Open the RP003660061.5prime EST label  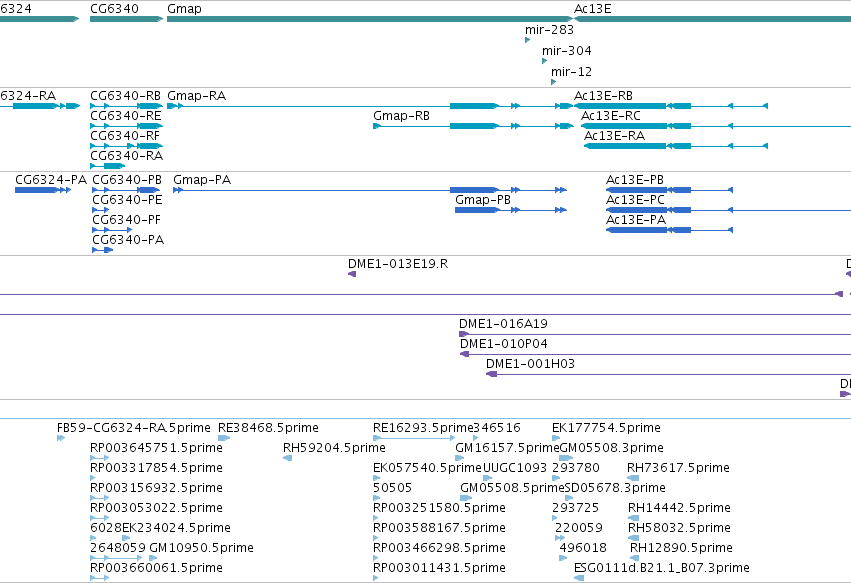pyautogui.click(x=156, y=568)
